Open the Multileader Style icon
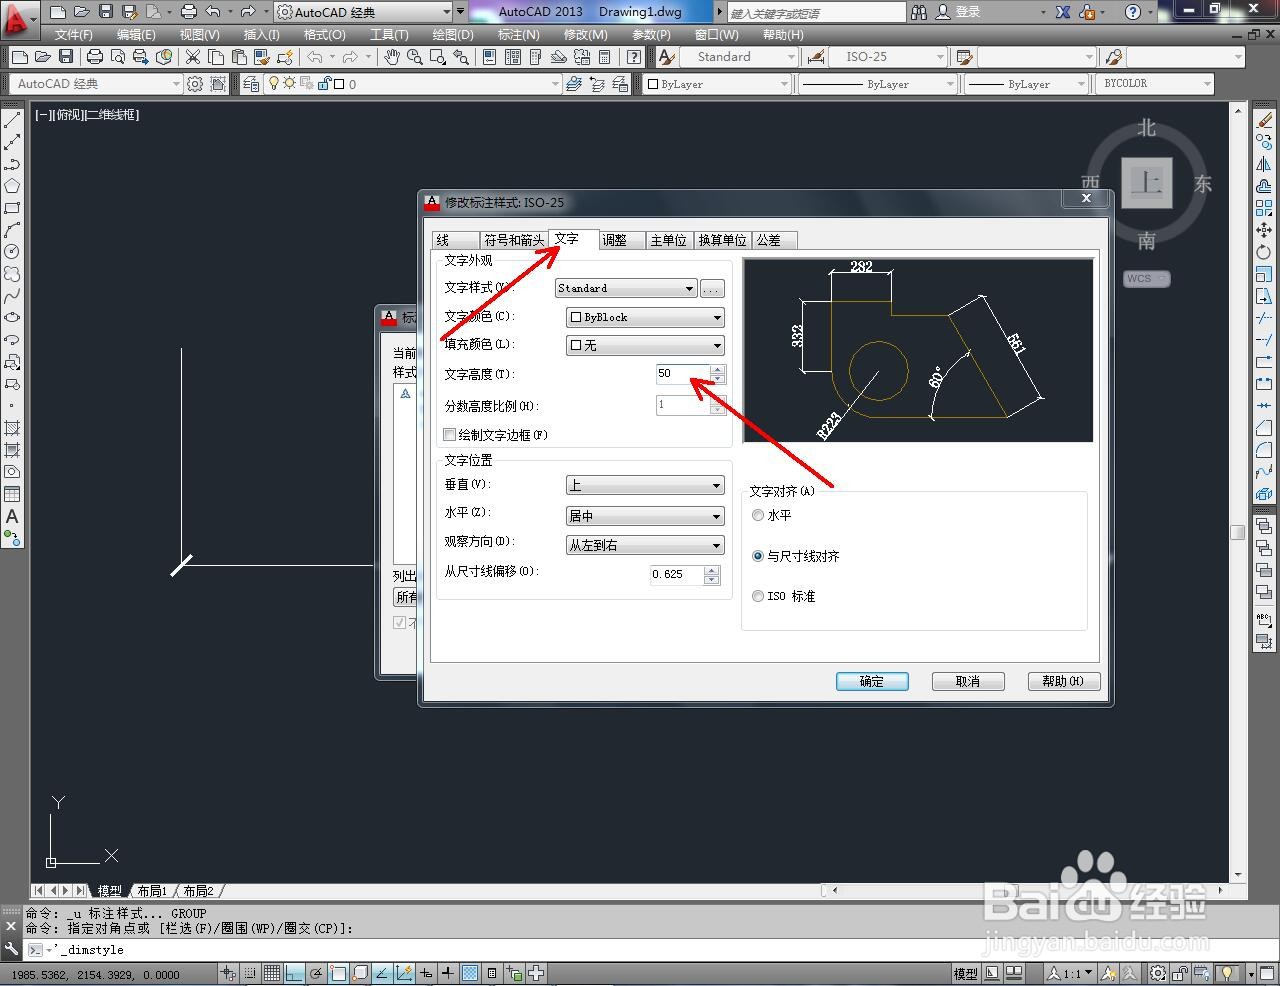Viewport: 1280px width, 986px height. tap(1114, 57)
